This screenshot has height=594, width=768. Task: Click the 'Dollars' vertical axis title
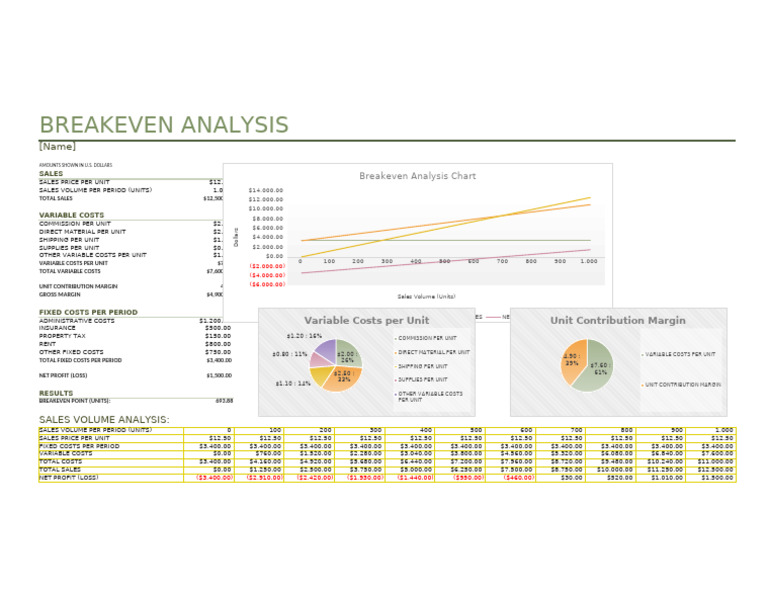[236, 237]
